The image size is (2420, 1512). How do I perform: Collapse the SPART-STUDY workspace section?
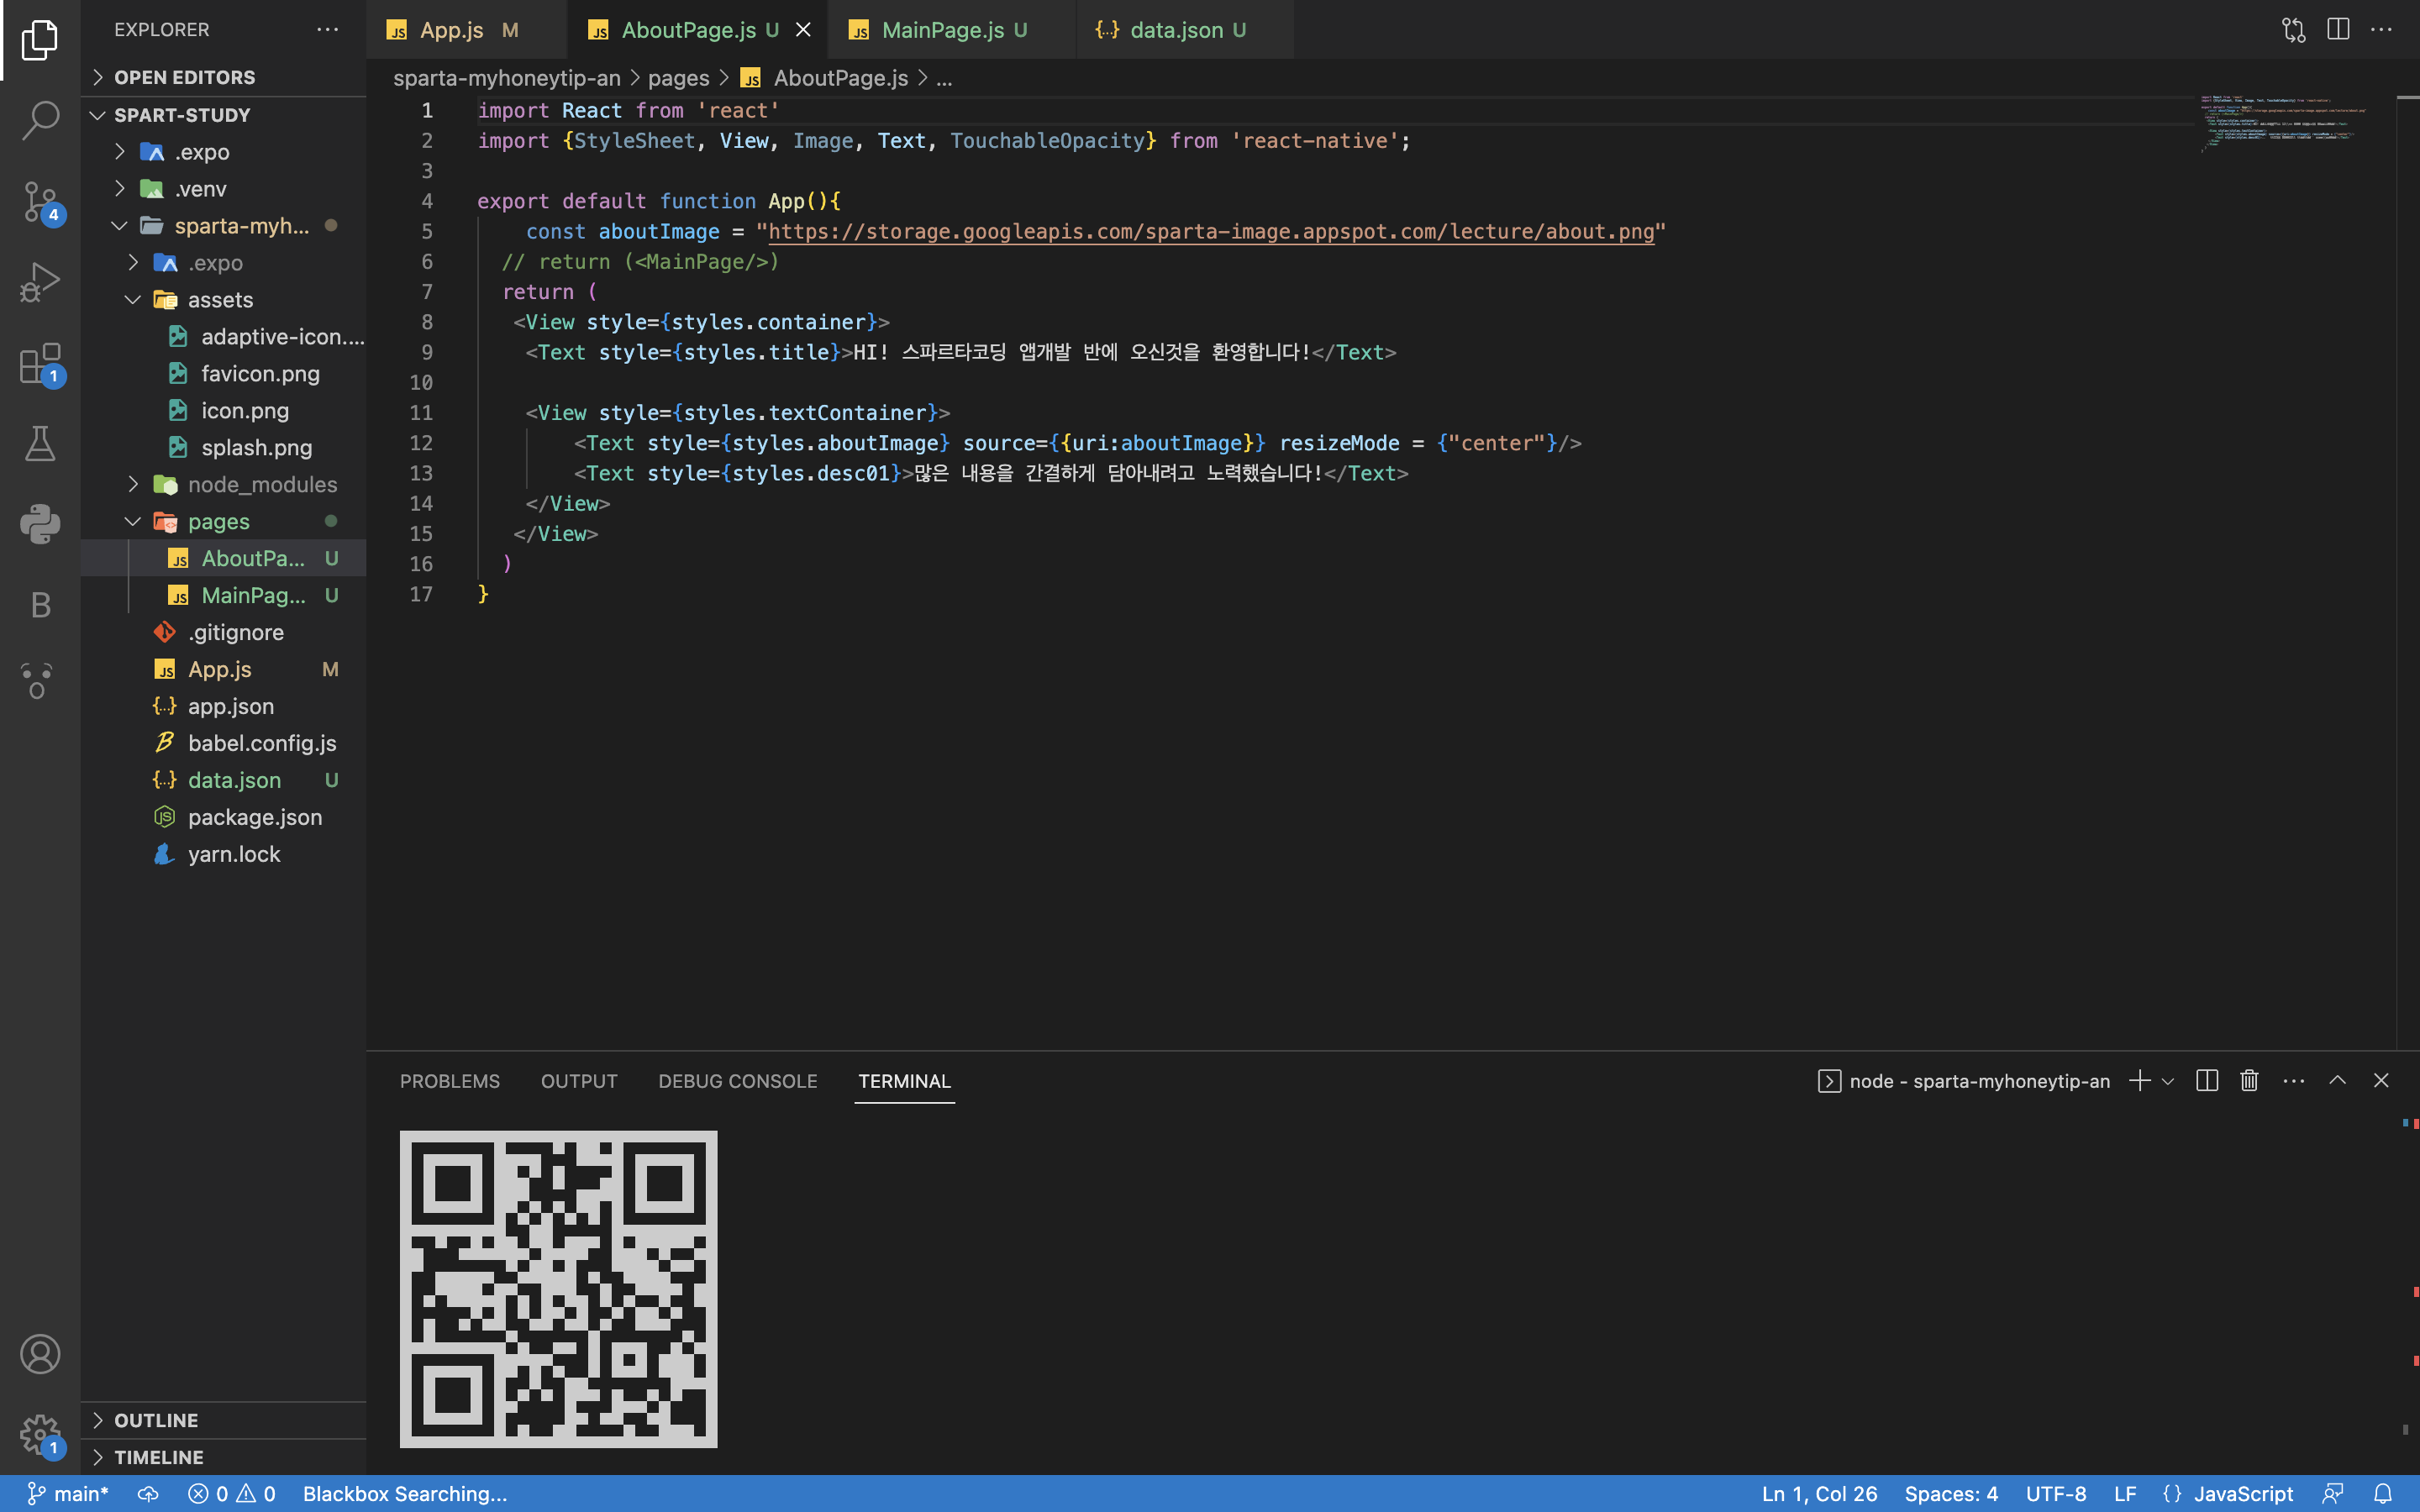(x=224, y=115)
